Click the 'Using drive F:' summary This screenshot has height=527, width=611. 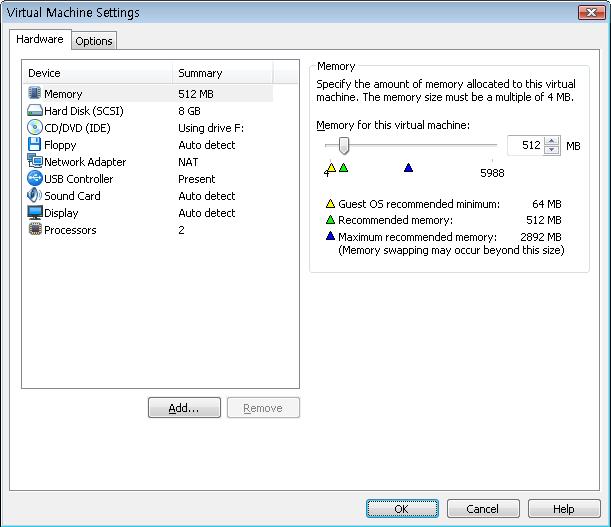(211, 128)
